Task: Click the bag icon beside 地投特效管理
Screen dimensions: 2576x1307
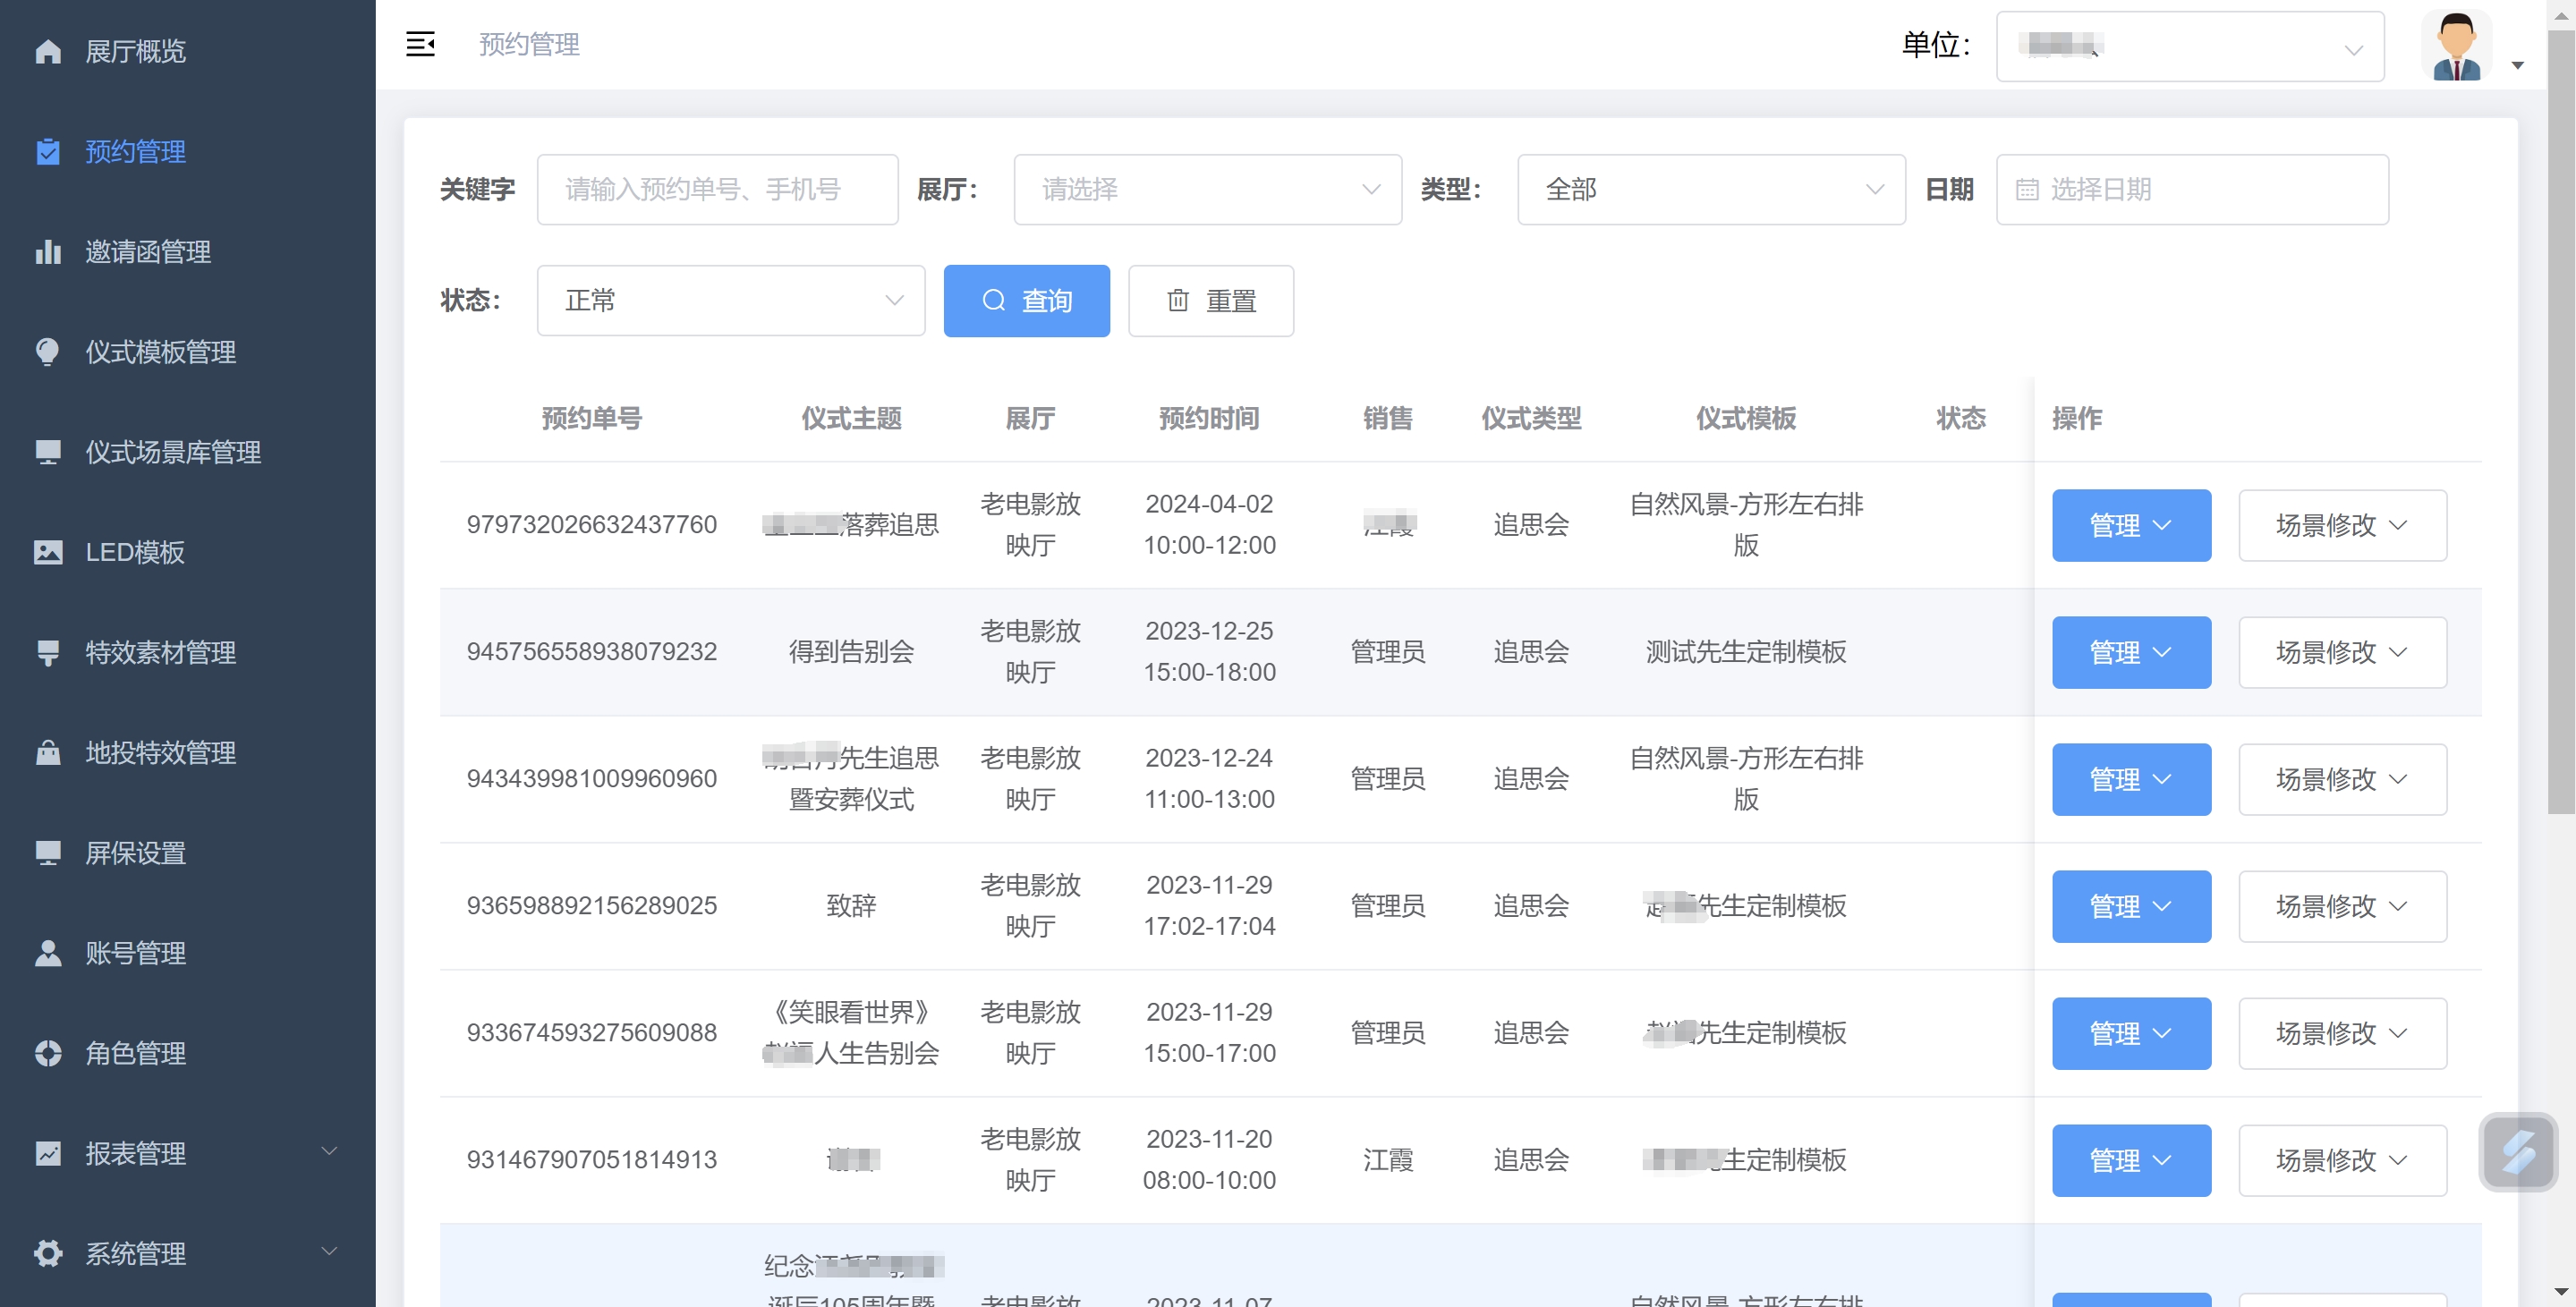Action: [48, 752]
